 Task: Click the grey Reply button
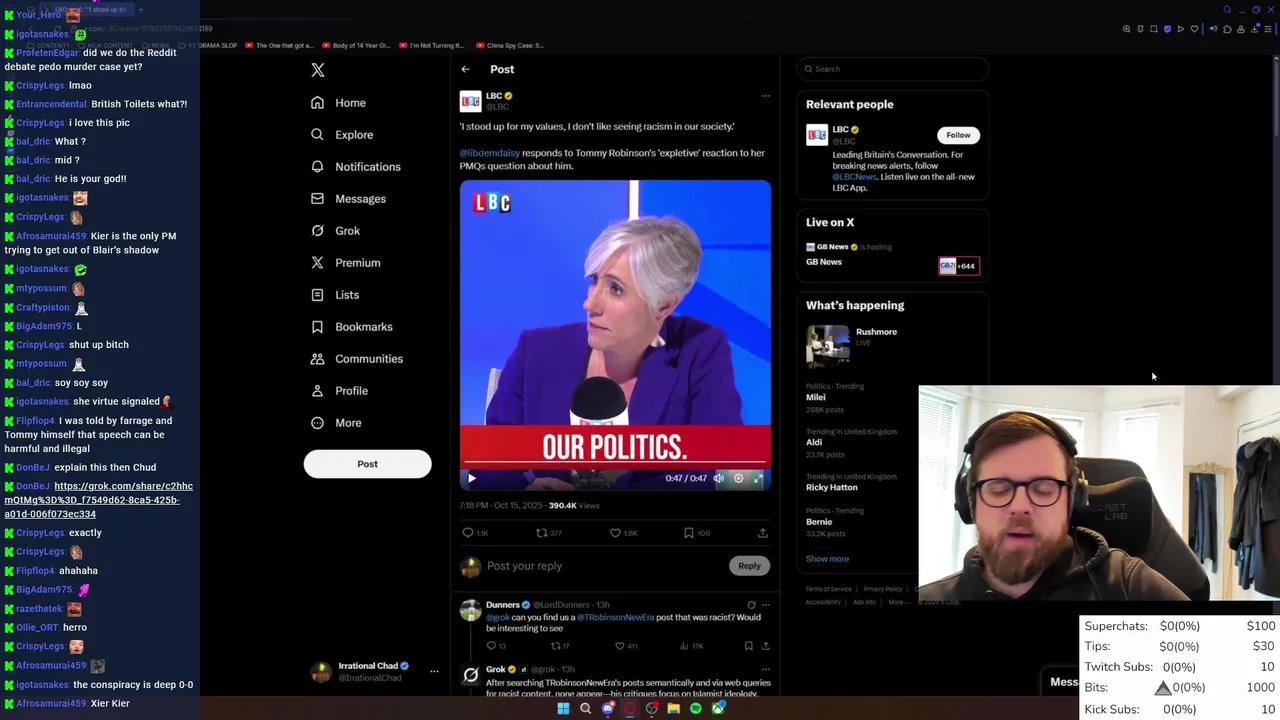[749, 566]
